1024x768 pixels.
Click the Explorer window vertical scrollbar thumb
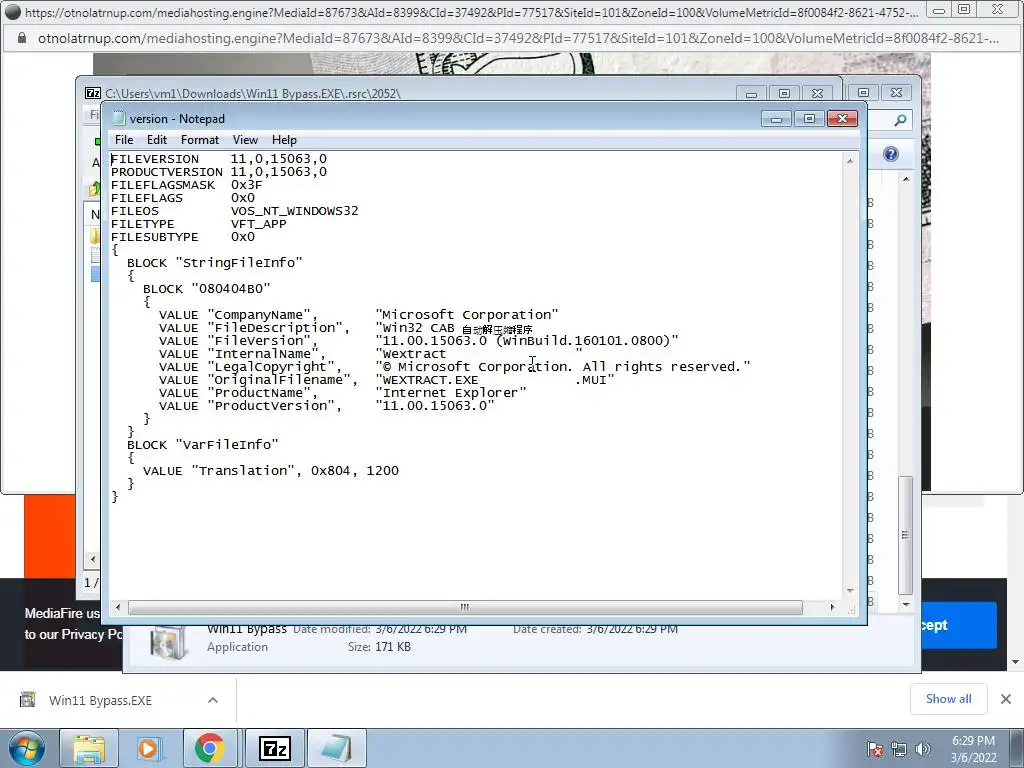[x=906, y=536]
